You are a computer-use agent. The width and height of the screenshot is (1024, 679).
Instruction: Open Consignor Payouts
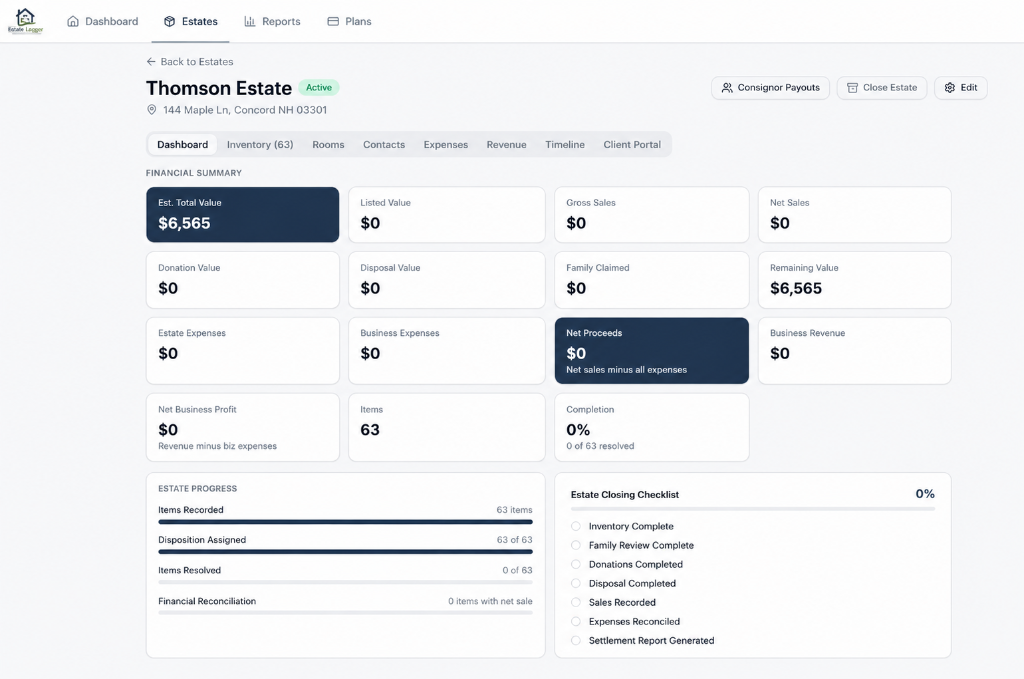pos(771,87)
